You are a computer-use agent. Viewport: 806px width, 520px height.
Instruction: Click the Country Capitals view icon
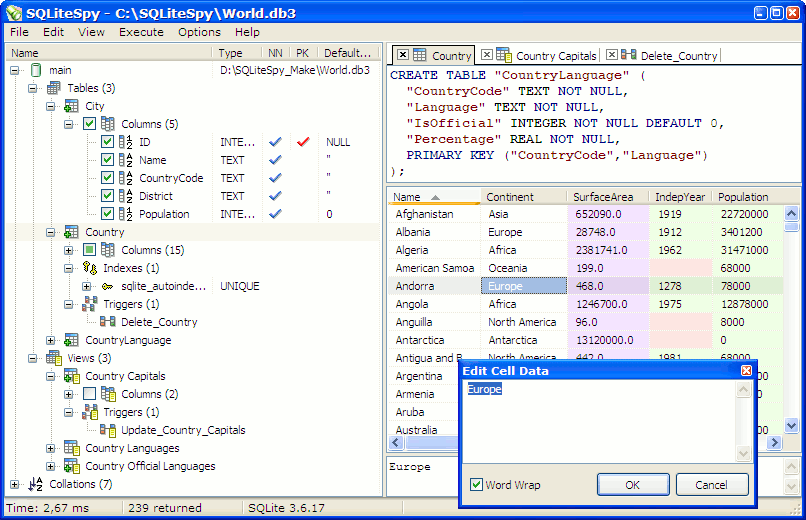tap(72, 376)
